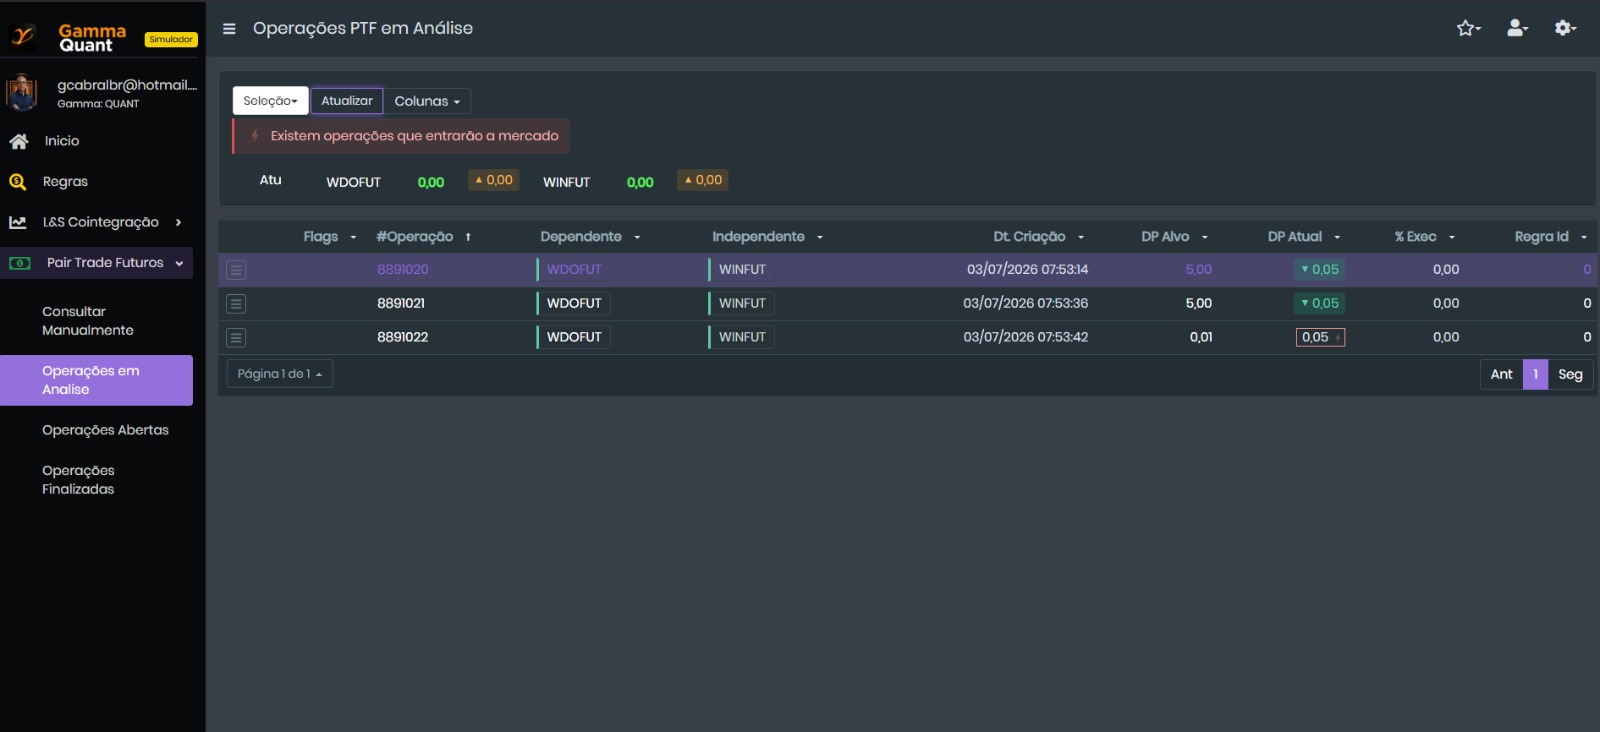
Task: Click the Pair Trade Futuros money icon
Action: 19,263
